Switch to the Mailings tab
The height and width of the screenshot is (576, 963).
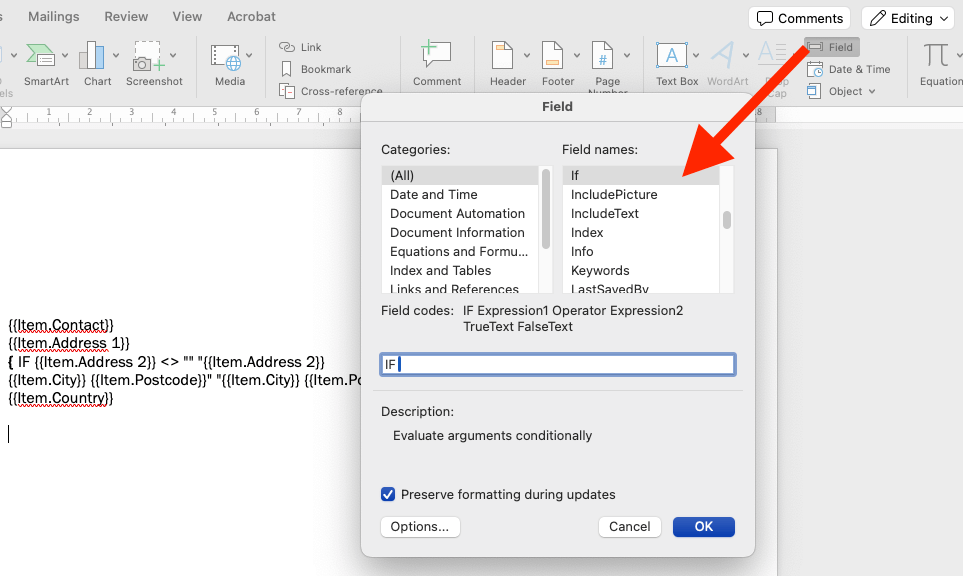[x=54, y=17]
